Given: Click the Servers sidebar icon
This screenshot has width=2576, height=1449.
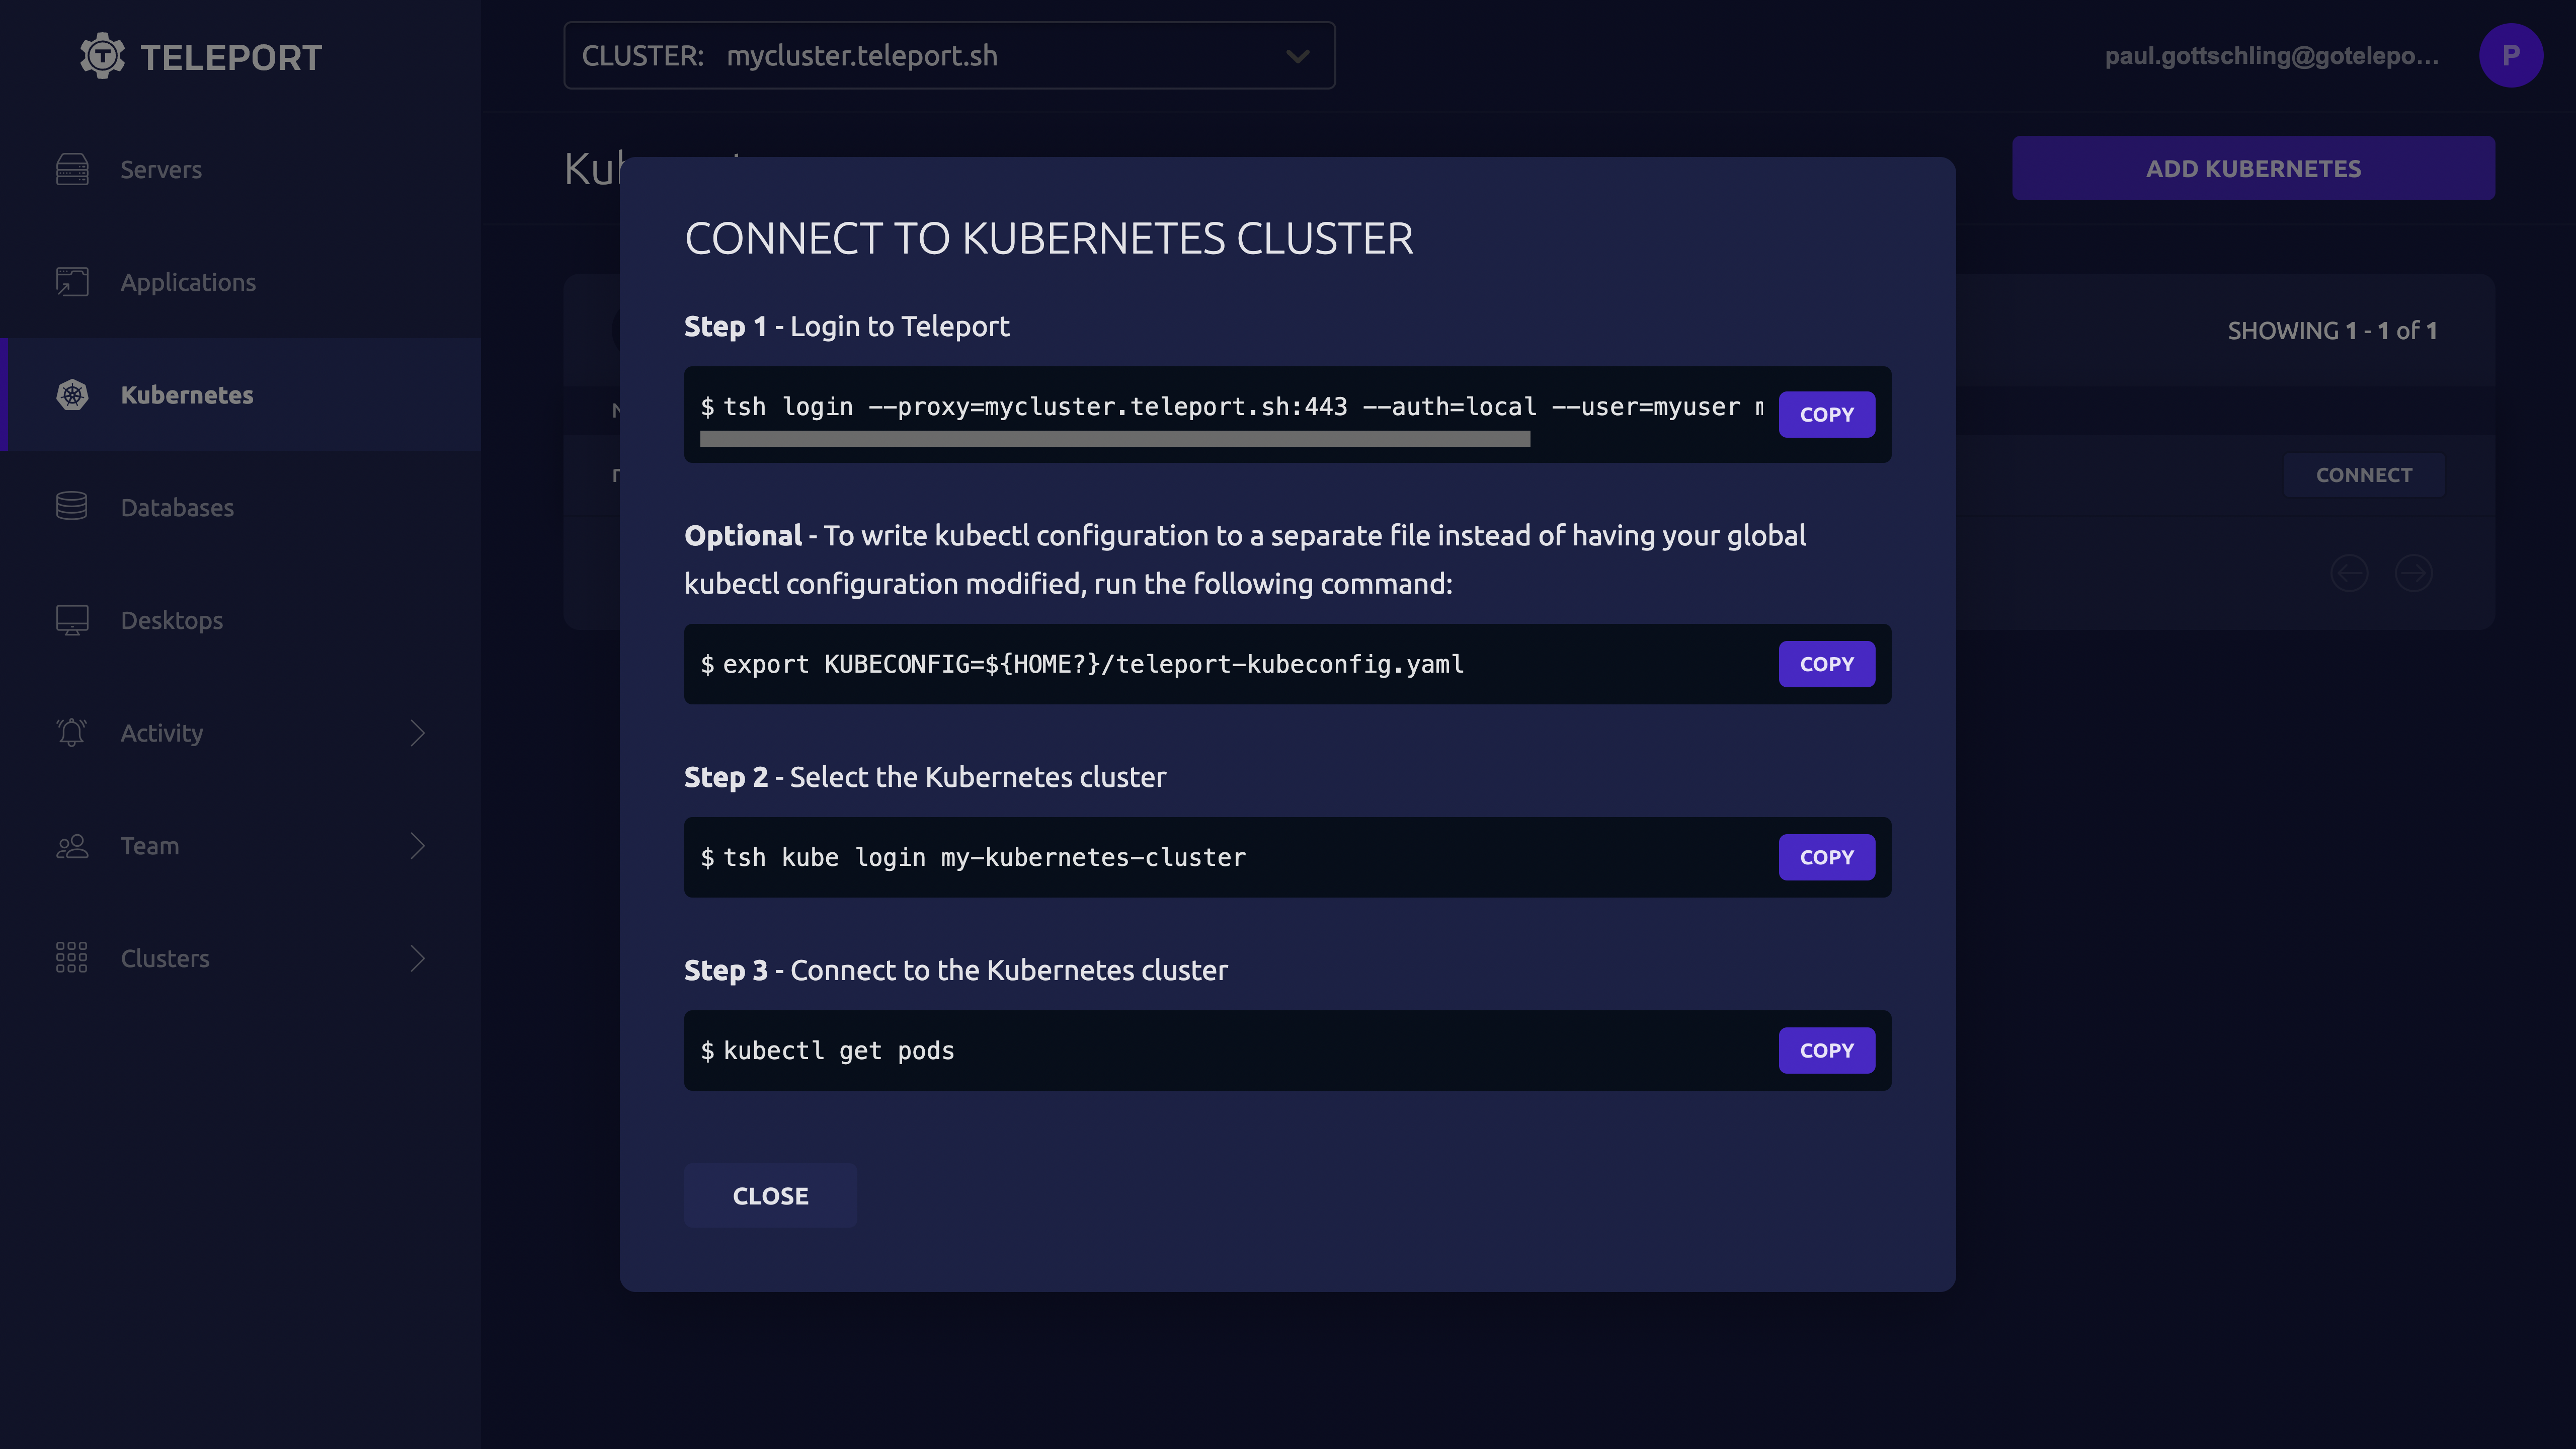Looking at the screenshot, I should (72, 169).
